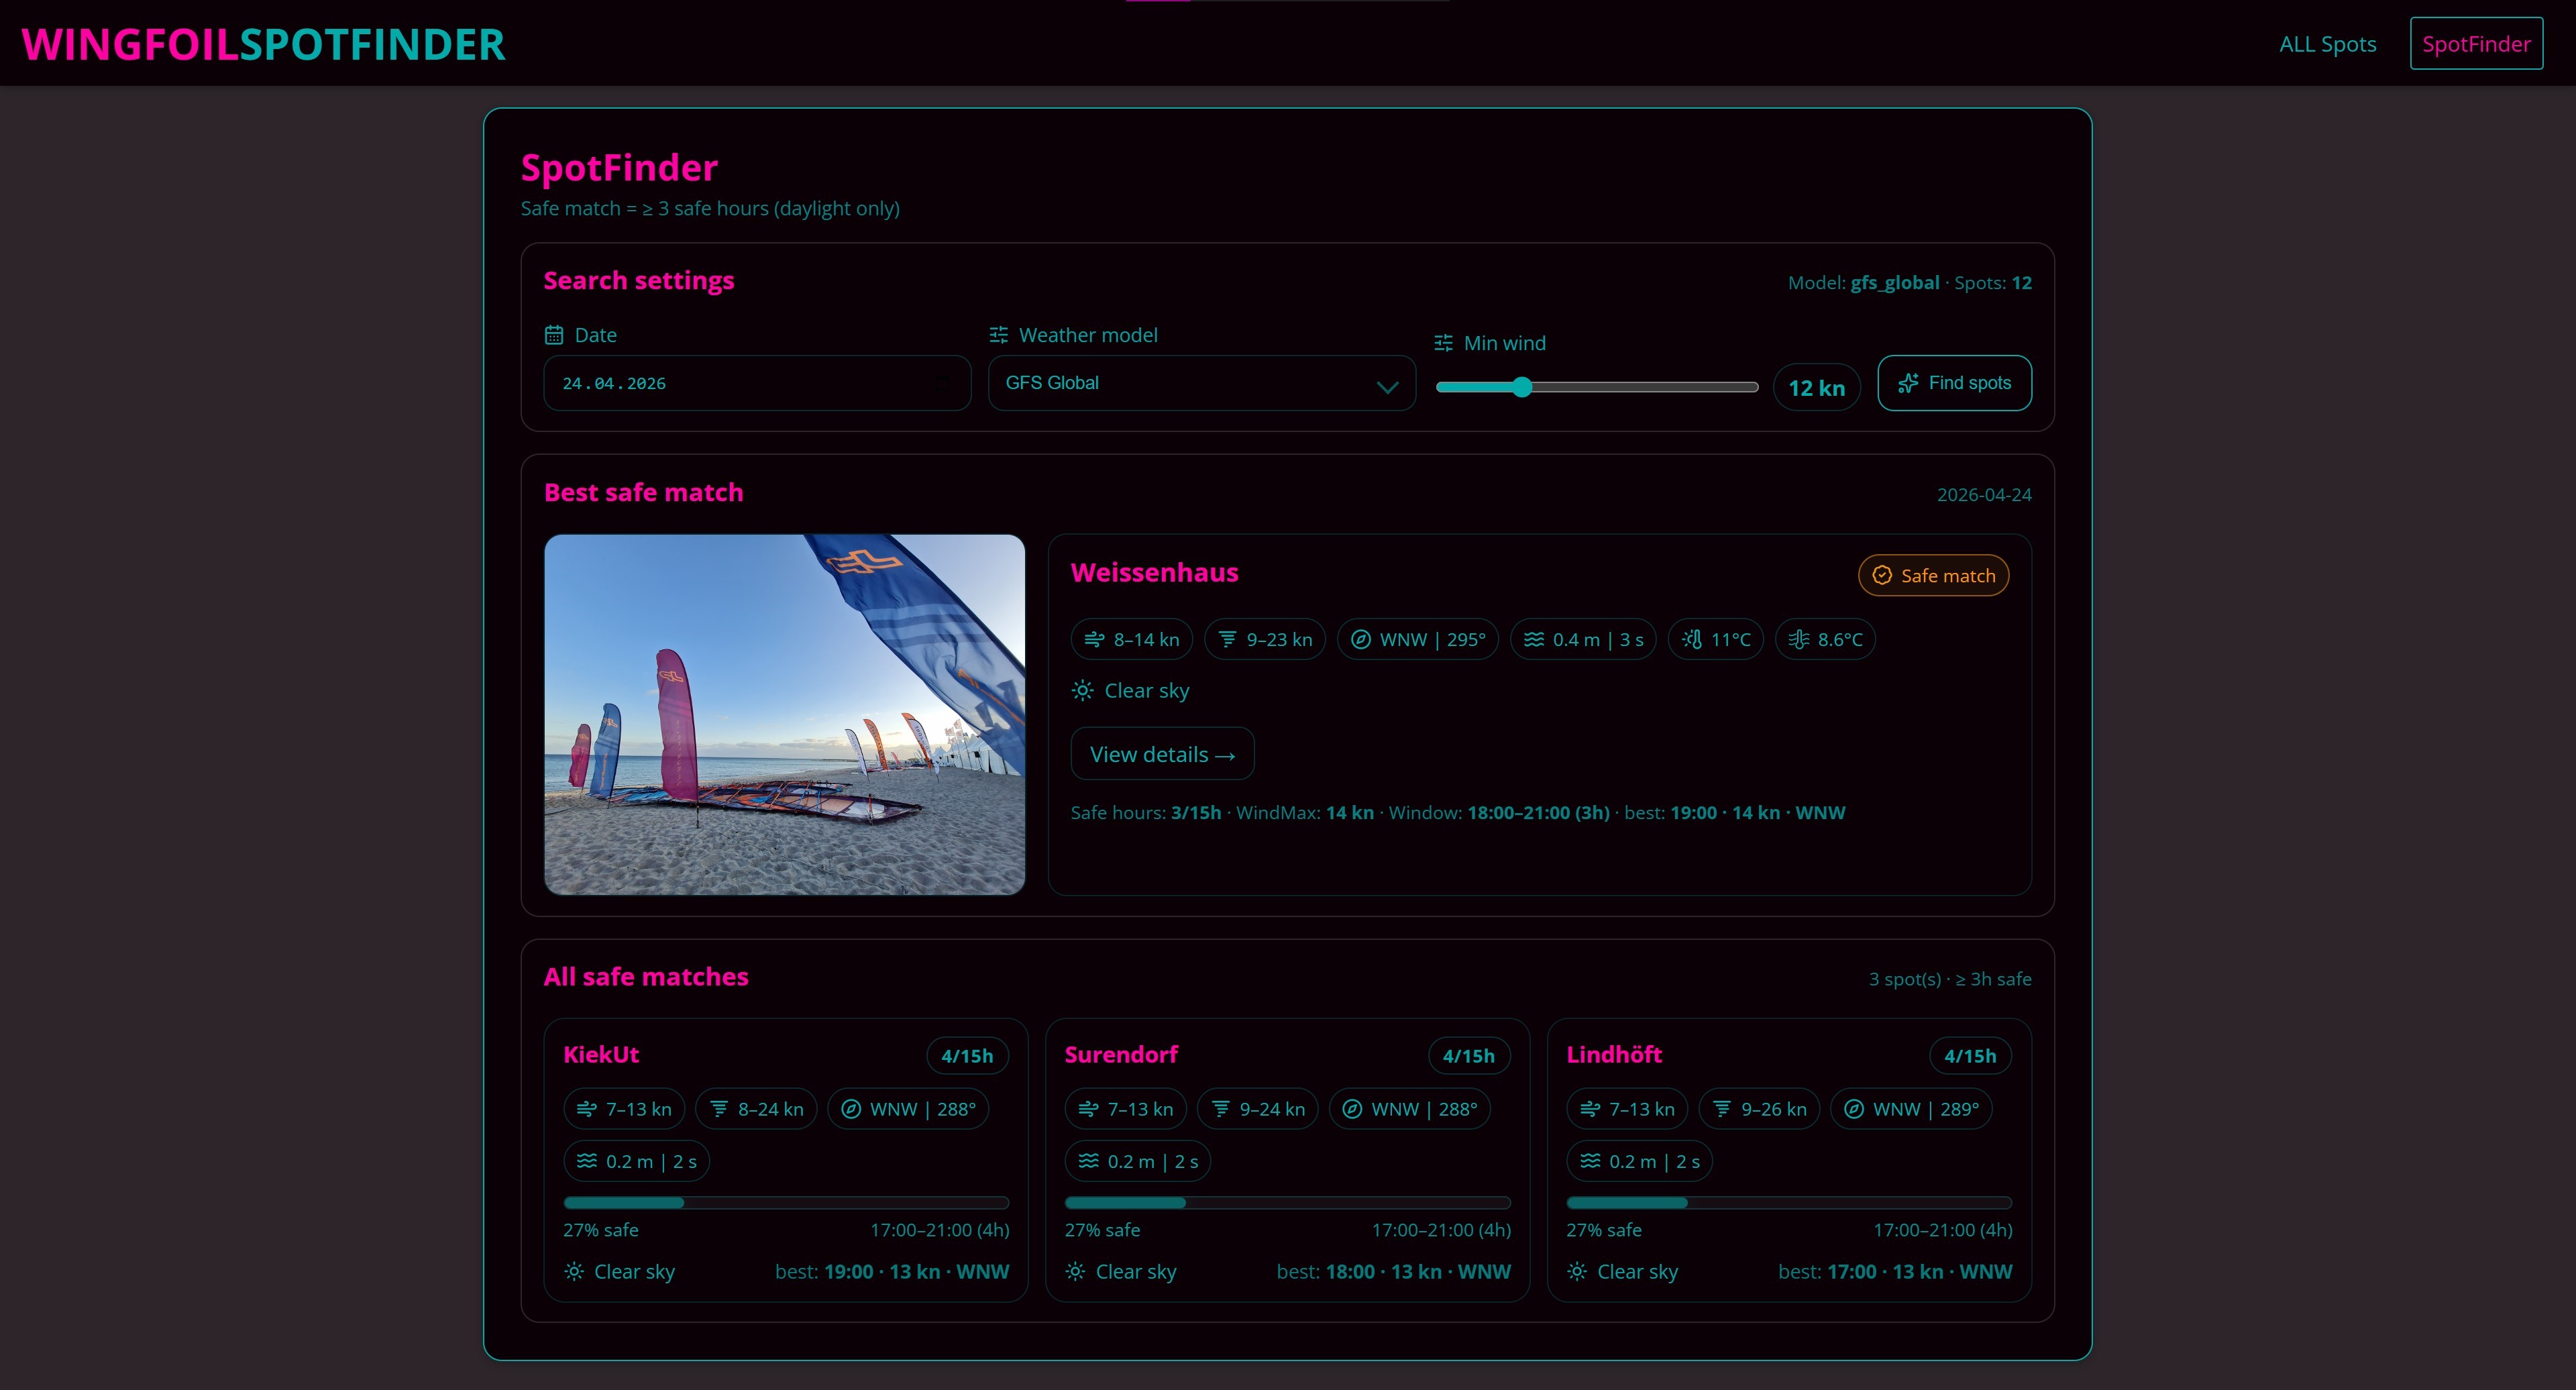Click the Weather model sliders icon

tap(998, 335)
